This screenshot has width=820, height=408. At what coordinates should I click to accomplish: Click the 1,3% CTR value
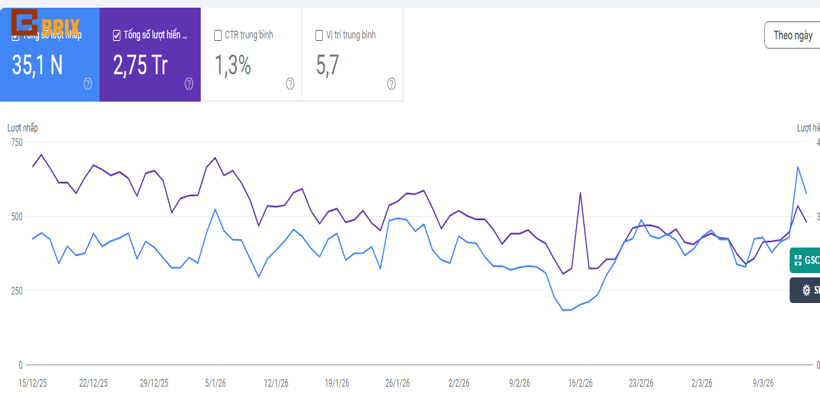click(x=233, y=66)
